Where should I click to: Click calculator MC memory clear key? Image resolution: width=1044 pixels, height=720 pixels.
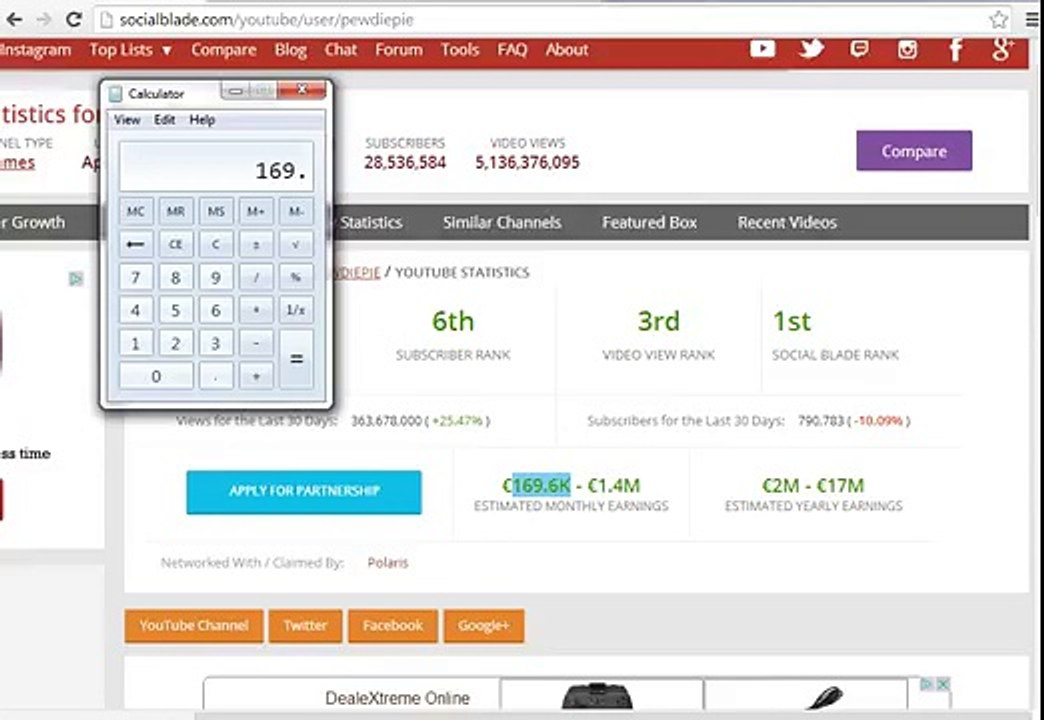point(136,211)
